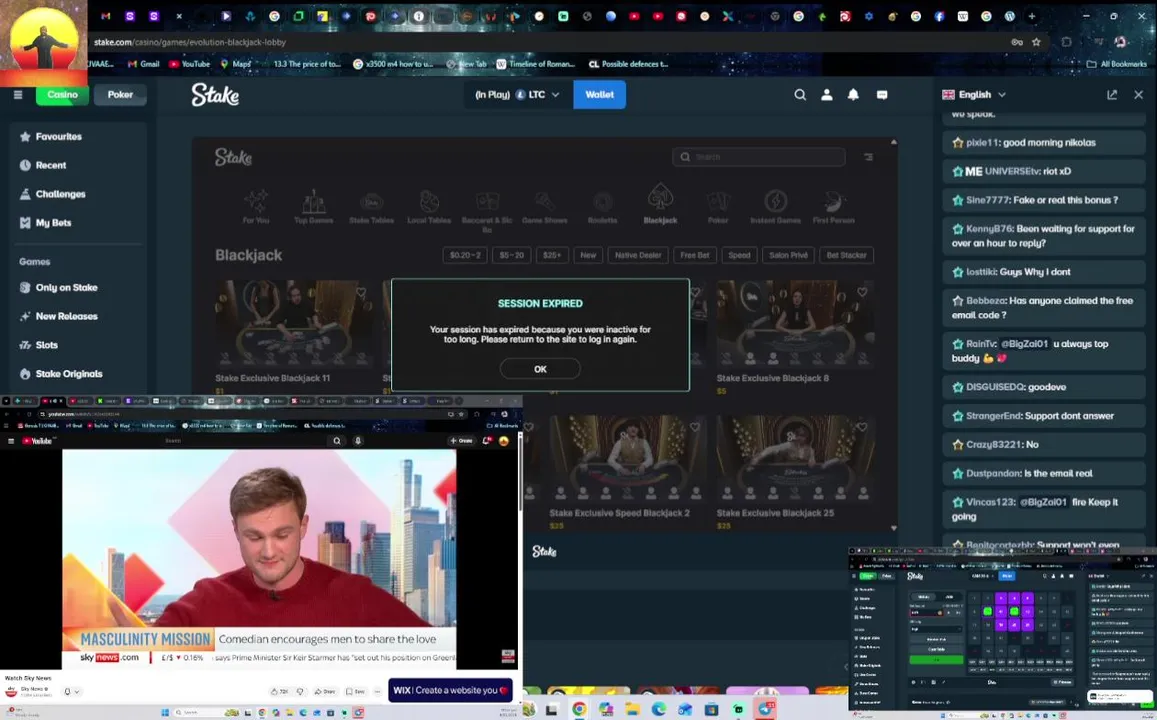Select the Top Games lobby category
Viewport: 1157px width, 720px height.
[x=314, y=206]
